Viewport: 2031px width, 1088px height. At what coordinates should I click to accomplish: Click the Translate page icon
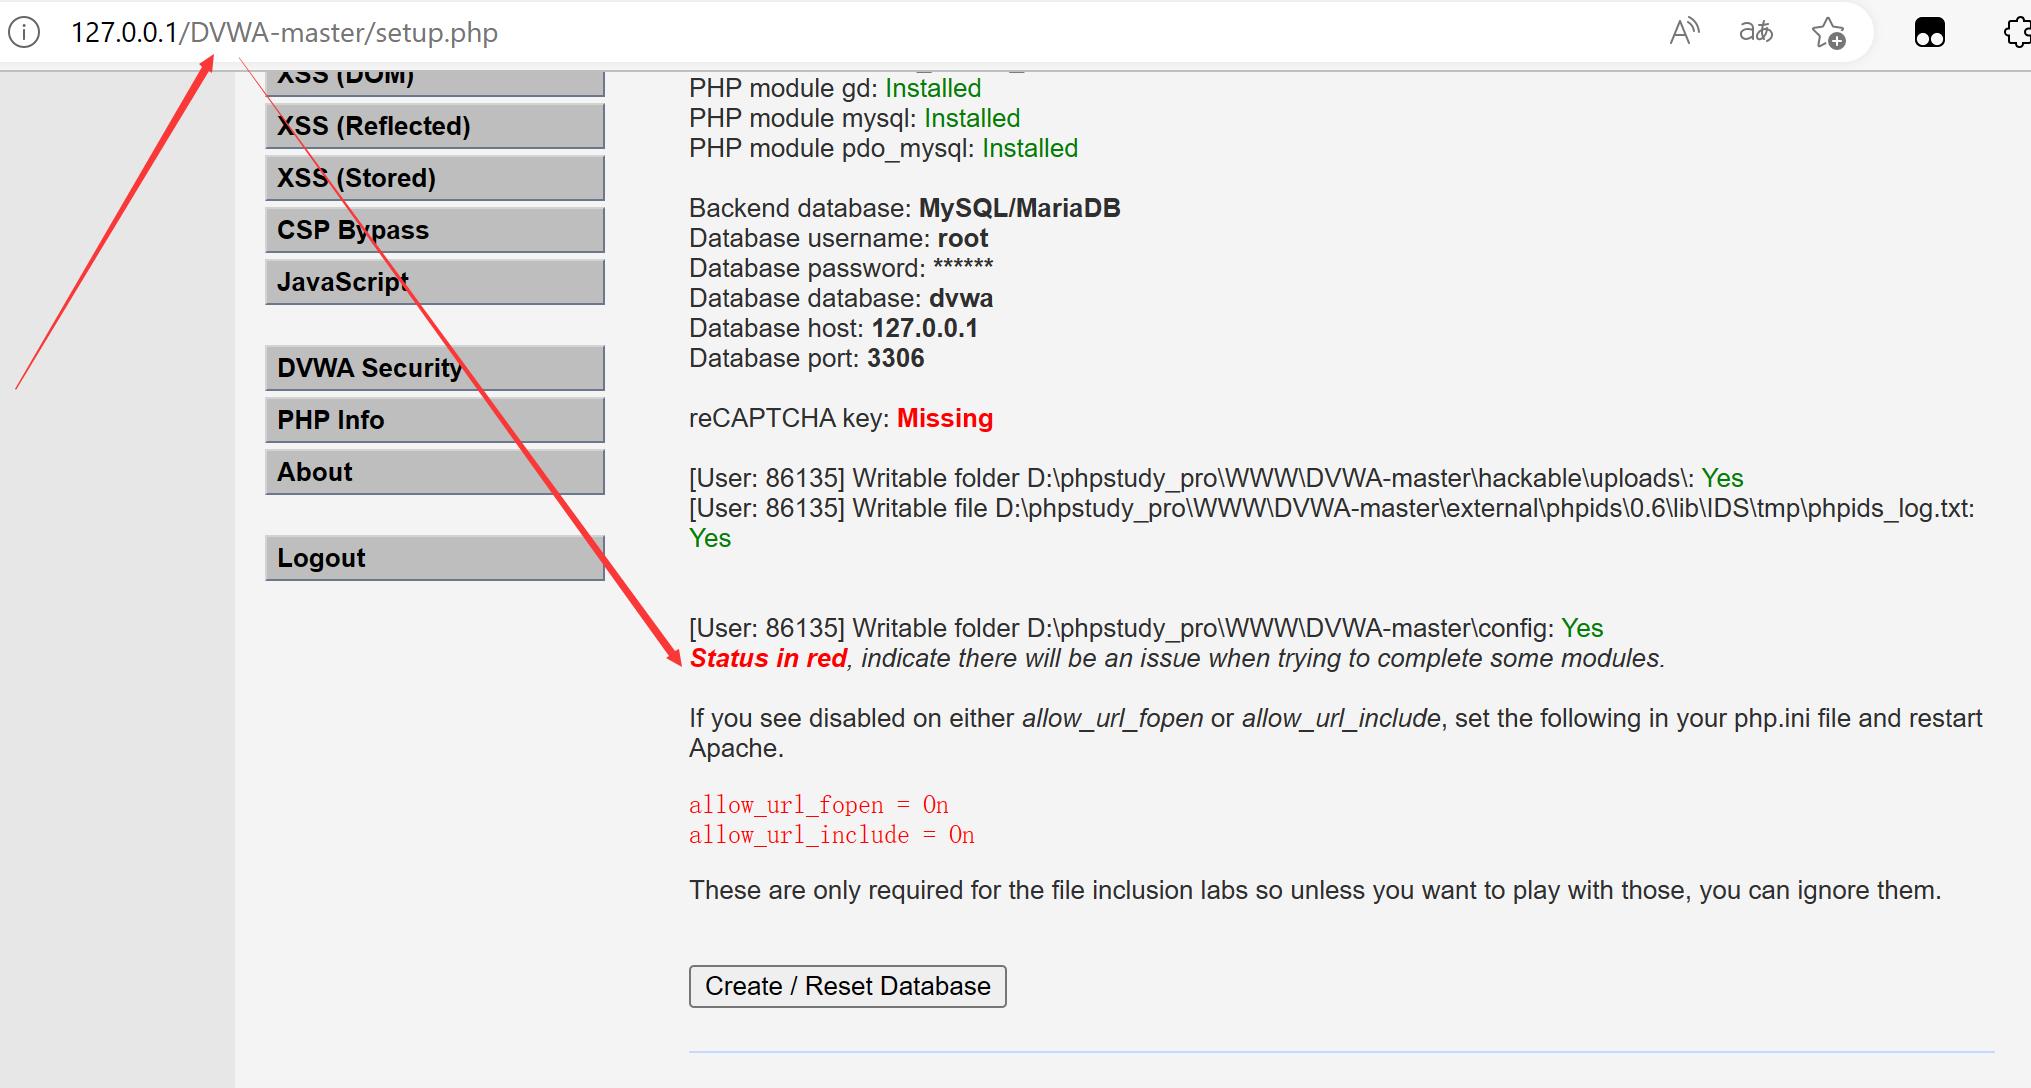[1756, 32]
